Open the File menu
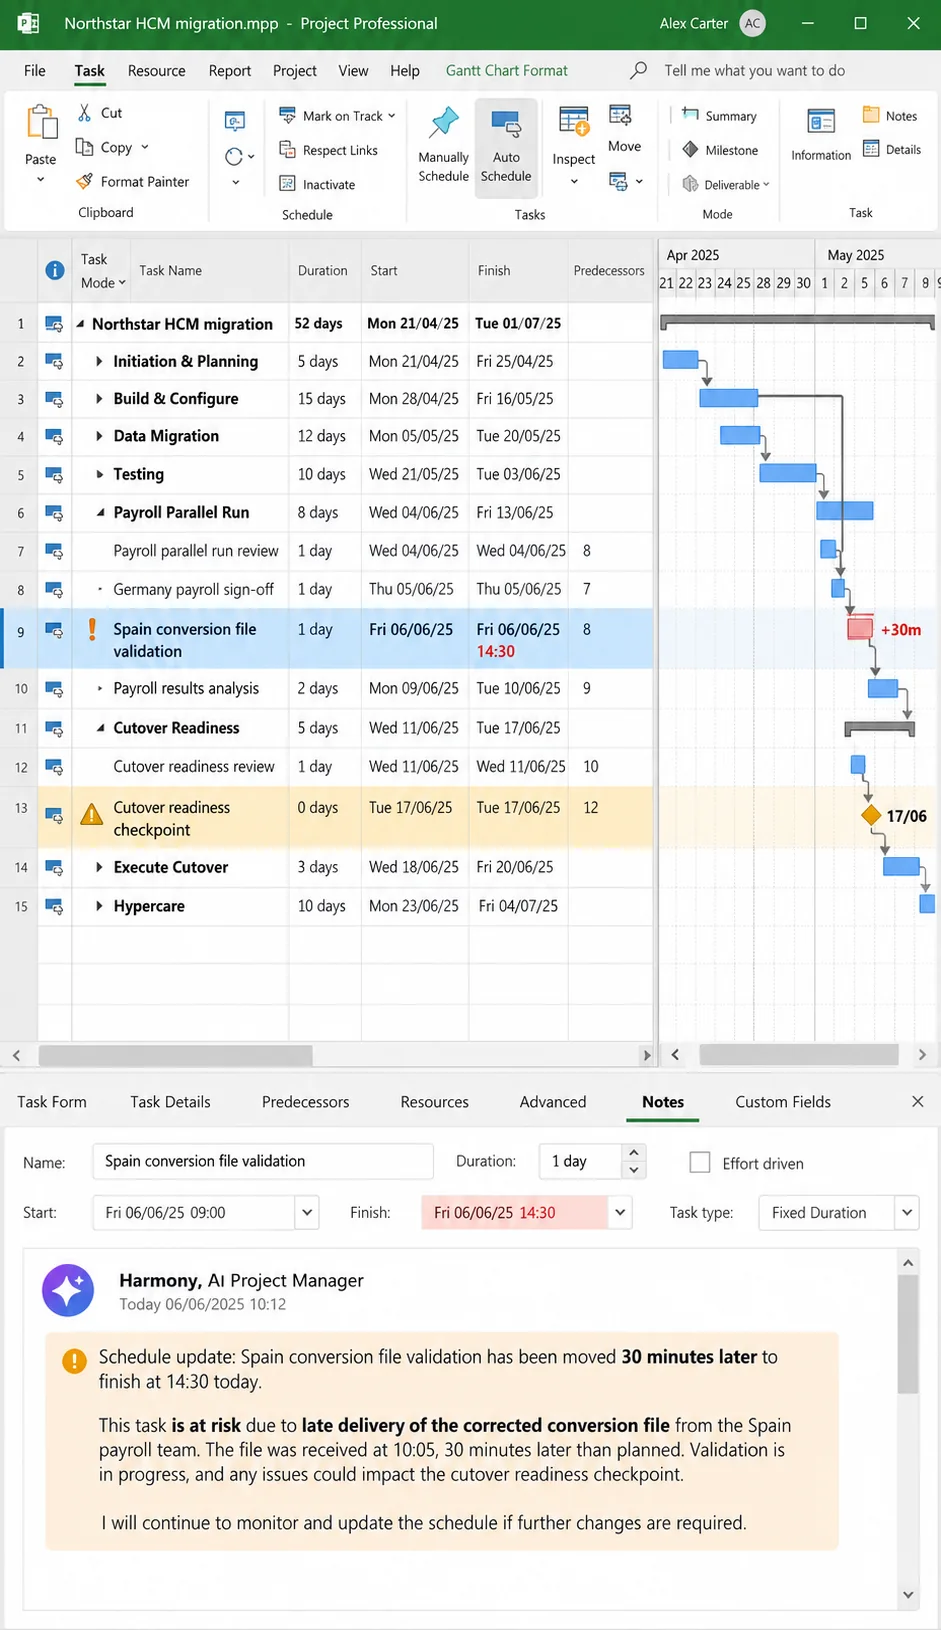This screenshot has height=1630, width=941. [x=35, y=70]
